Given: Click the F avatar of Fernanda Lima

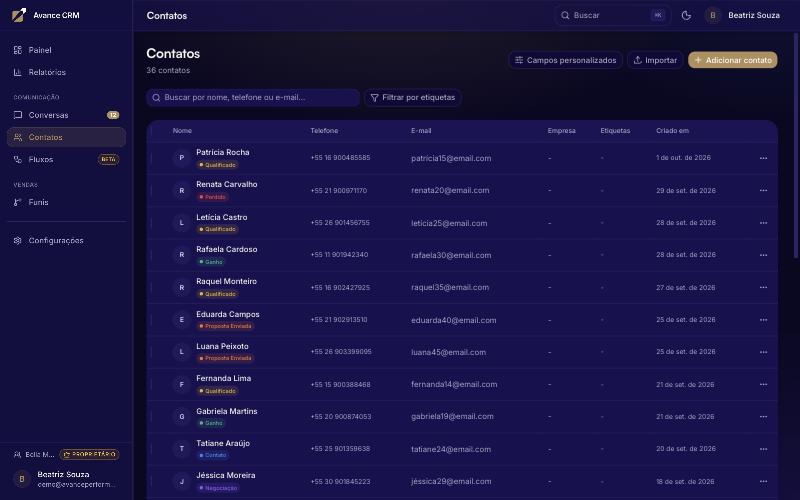Looking at the screenshot, I should coord(182,384).
